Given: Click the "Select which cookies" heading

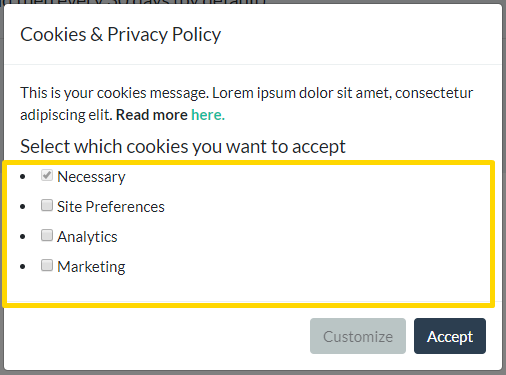Looking at the screenshot, I should click(x=183, y=147).
